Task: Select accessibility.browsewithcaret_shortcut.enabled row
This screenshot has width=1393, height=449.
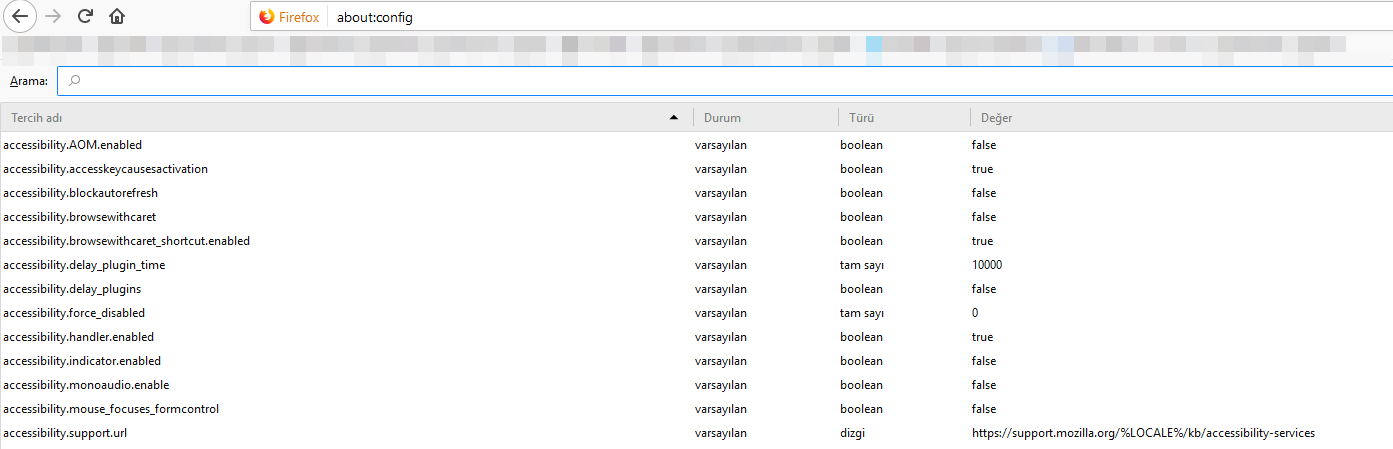Action: tap(696, 241)
